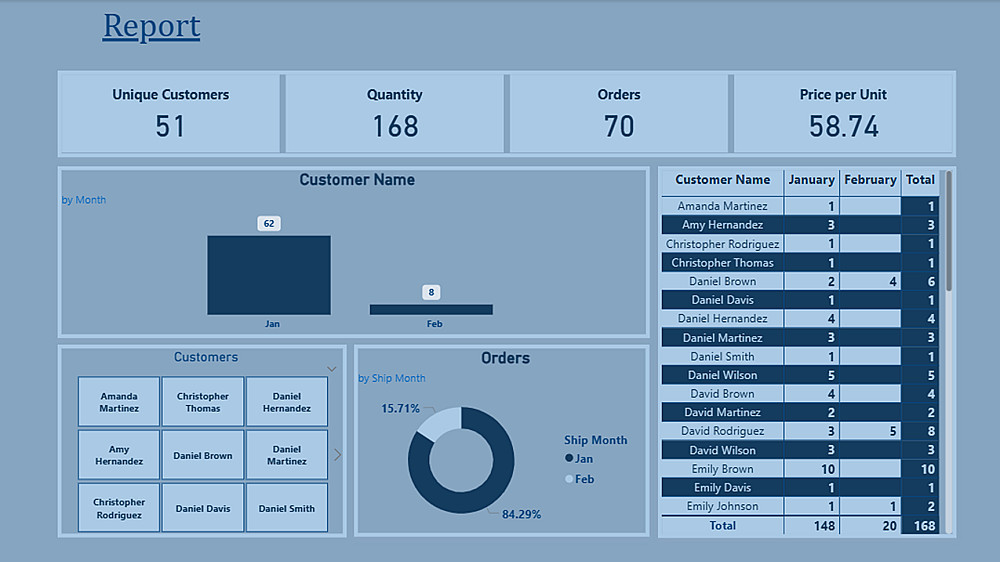Sort table by Customer Name header
The image size is (1000, 562).
click(x=723, y=180)
